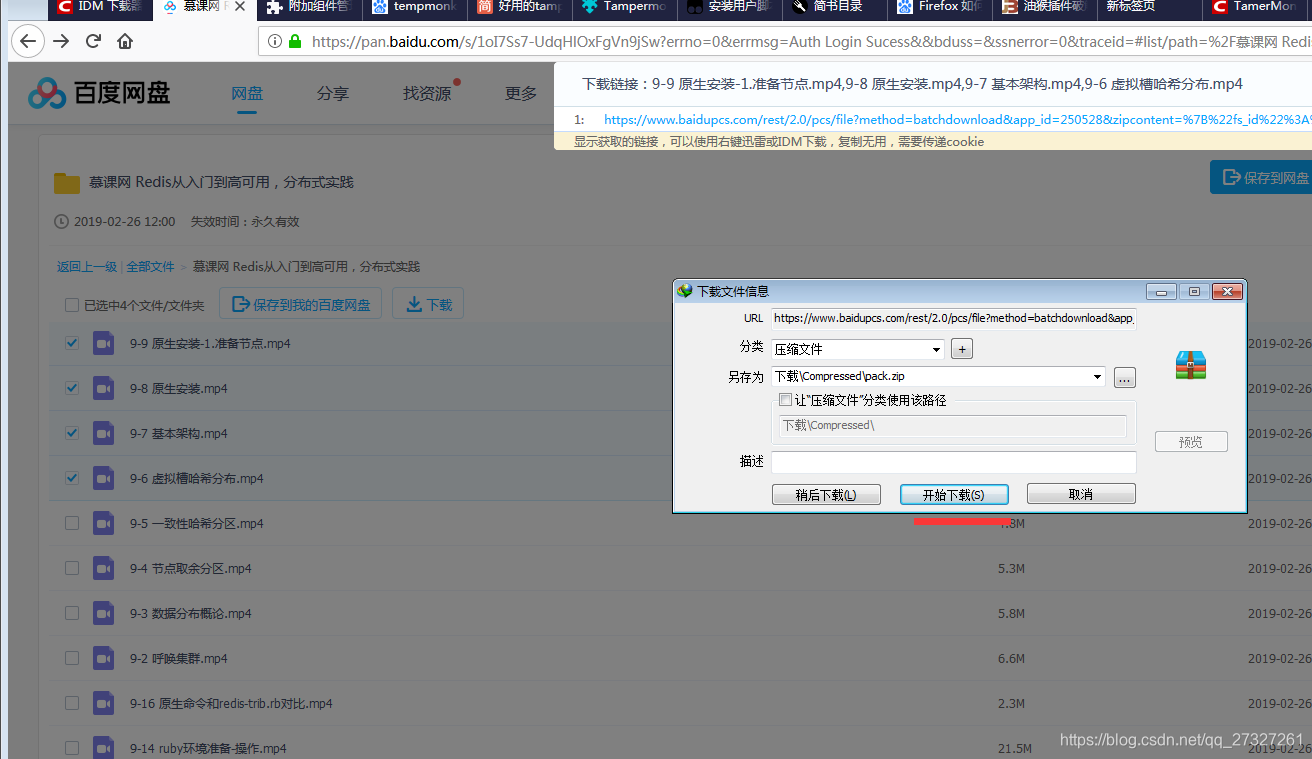
Task: Click video file icon for 9-14 ruby环境准备-操作.mp4
Action: 104,748
